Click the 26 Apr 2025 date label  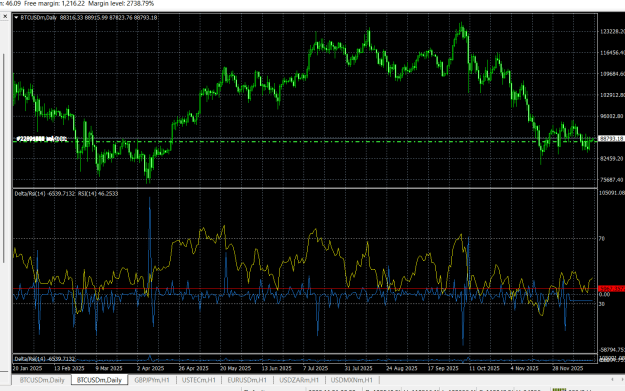click(x=193, y=368)
